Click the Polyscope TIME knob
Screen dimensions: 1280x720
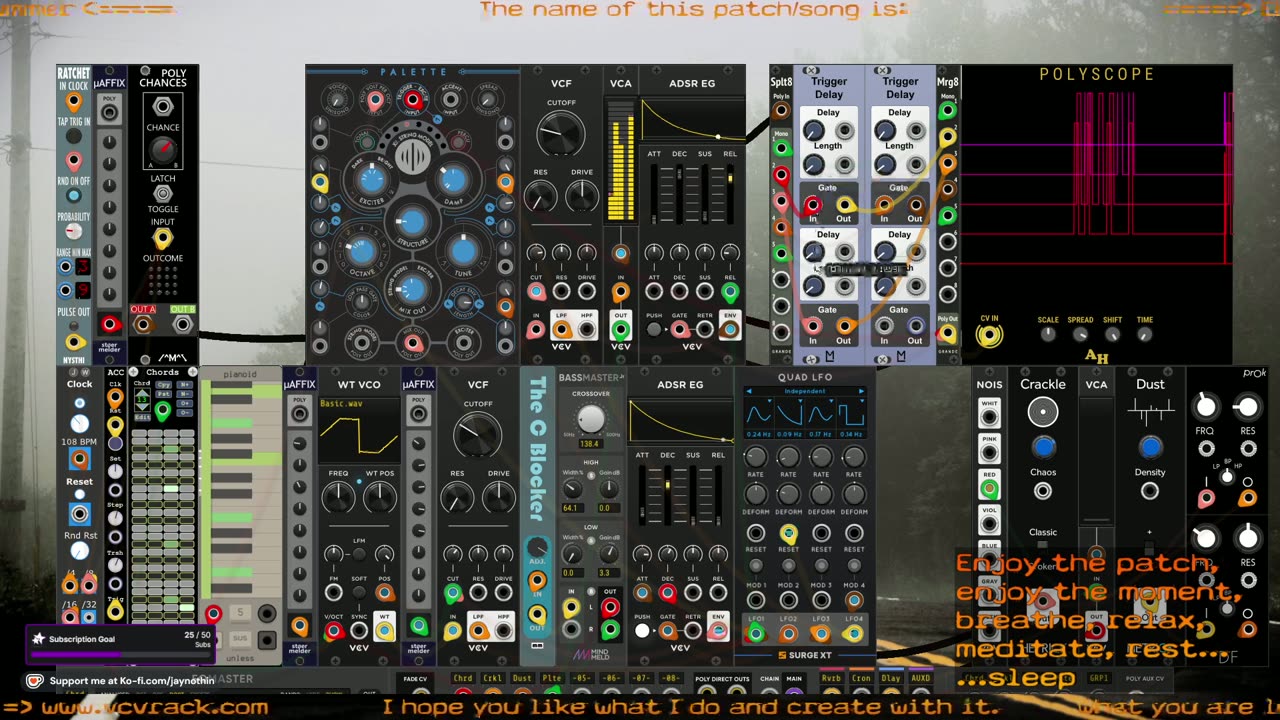tap(1145, 335)
